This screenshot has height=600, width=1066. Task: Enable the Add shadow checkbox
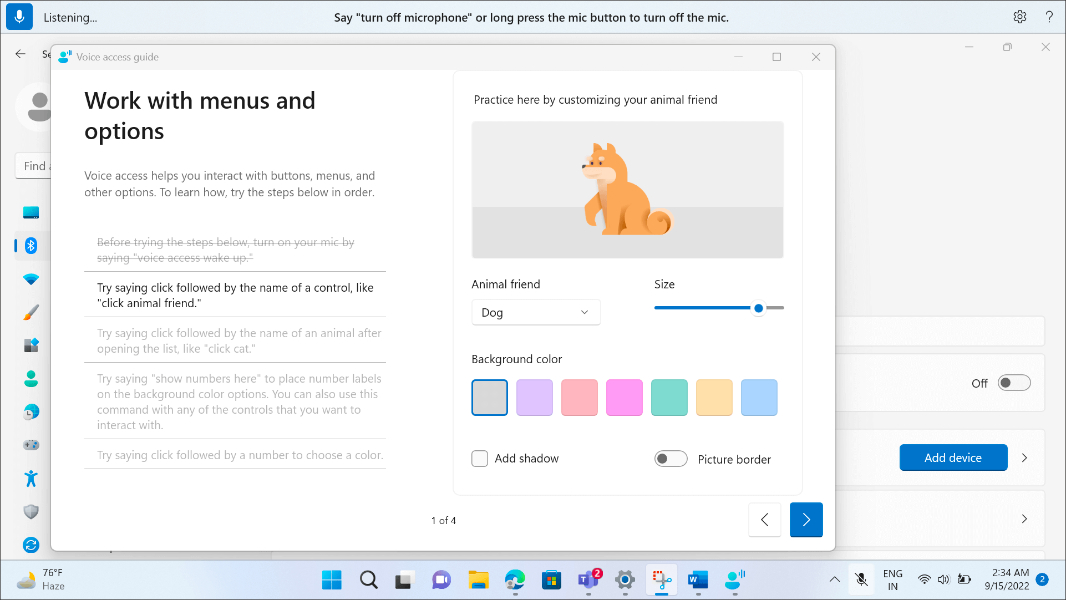479,458
